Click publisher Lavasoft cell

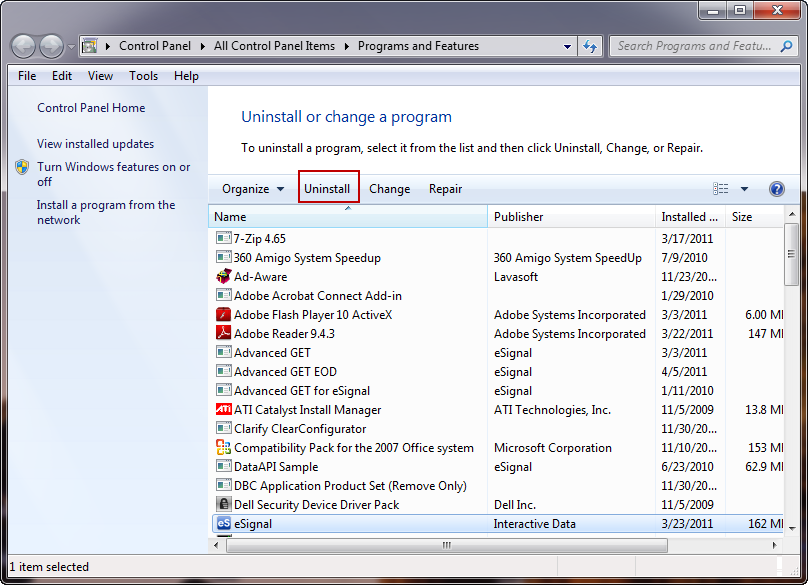point(516,277)
